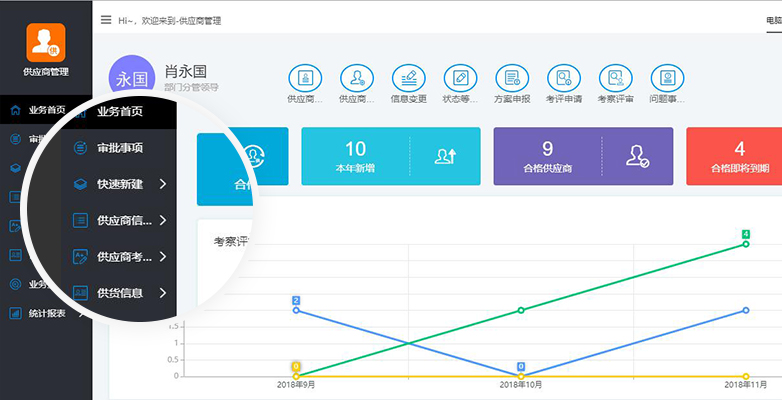Click the red 合格即将到期 card
782x400 pixels.
tap(734, 156)
